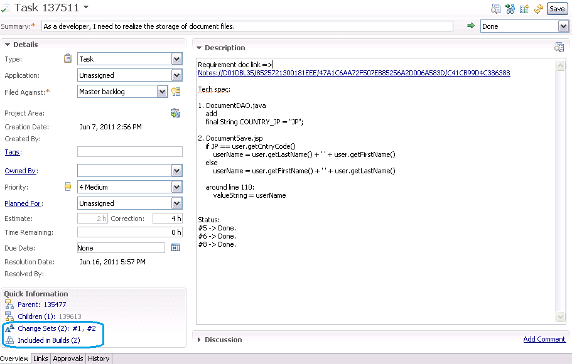Click the duplicate work item toolbar icon
This screenshot has height=364, width=572.
click(x=524, y=9)
